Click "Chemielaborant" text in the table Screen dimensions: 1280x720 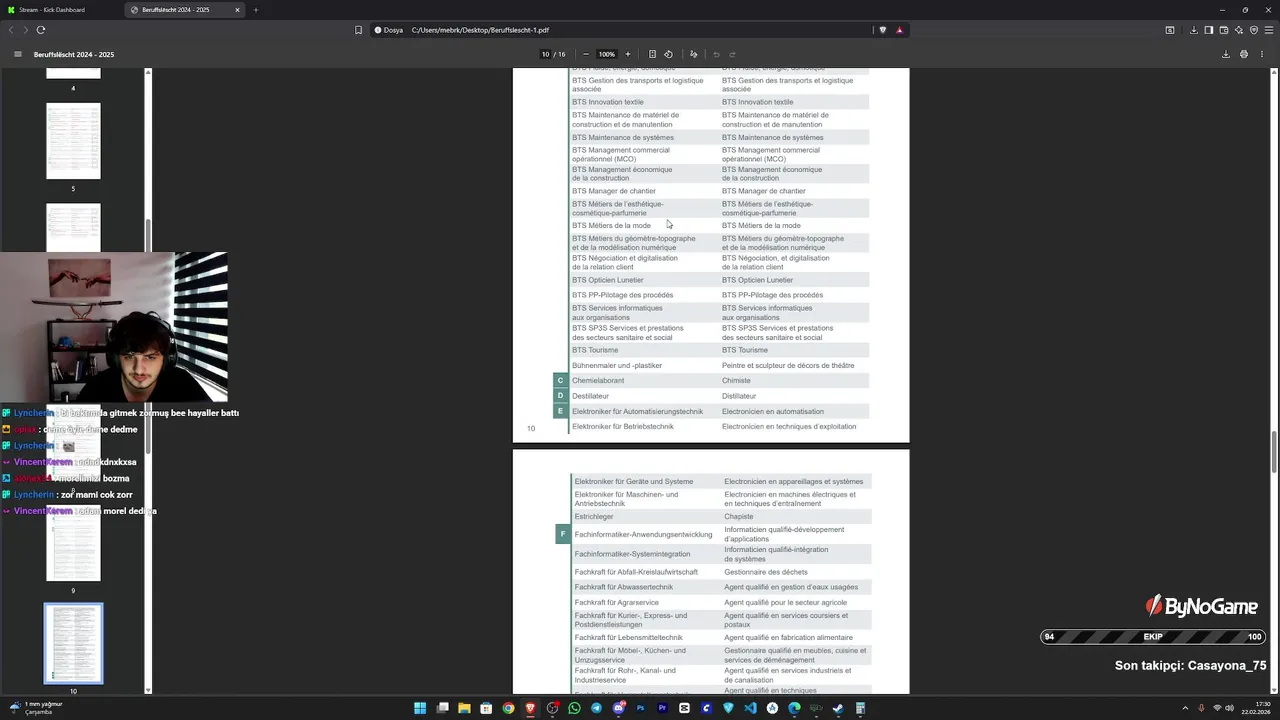click(x=598, y=381)
